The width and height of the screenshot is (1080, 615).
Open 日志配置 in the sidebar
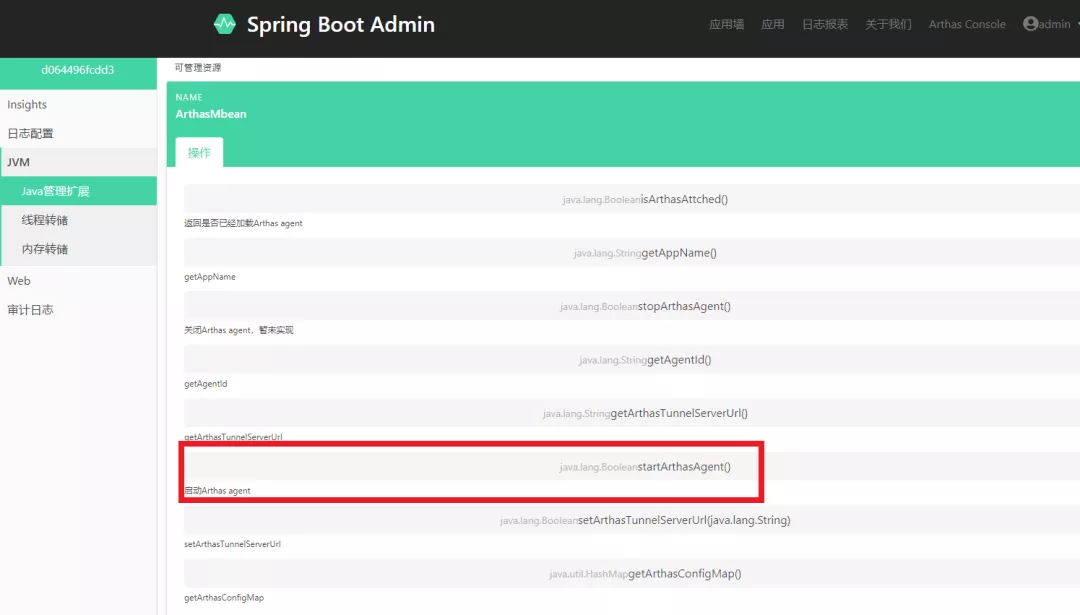click(x=30, y=134)
